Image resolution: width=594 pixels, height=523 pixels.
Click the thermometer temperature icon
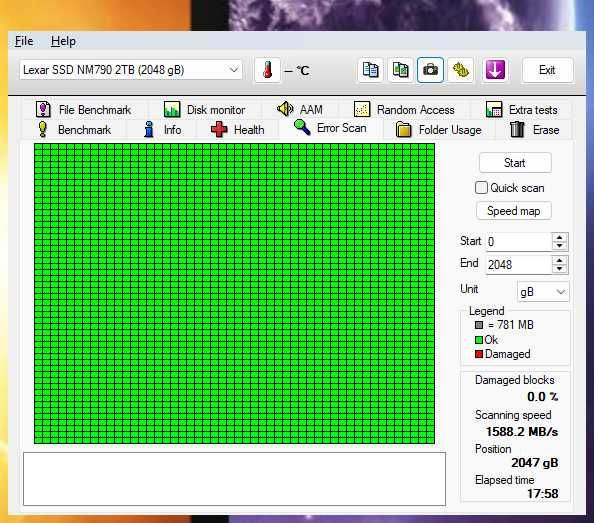(x=267, y=70)
